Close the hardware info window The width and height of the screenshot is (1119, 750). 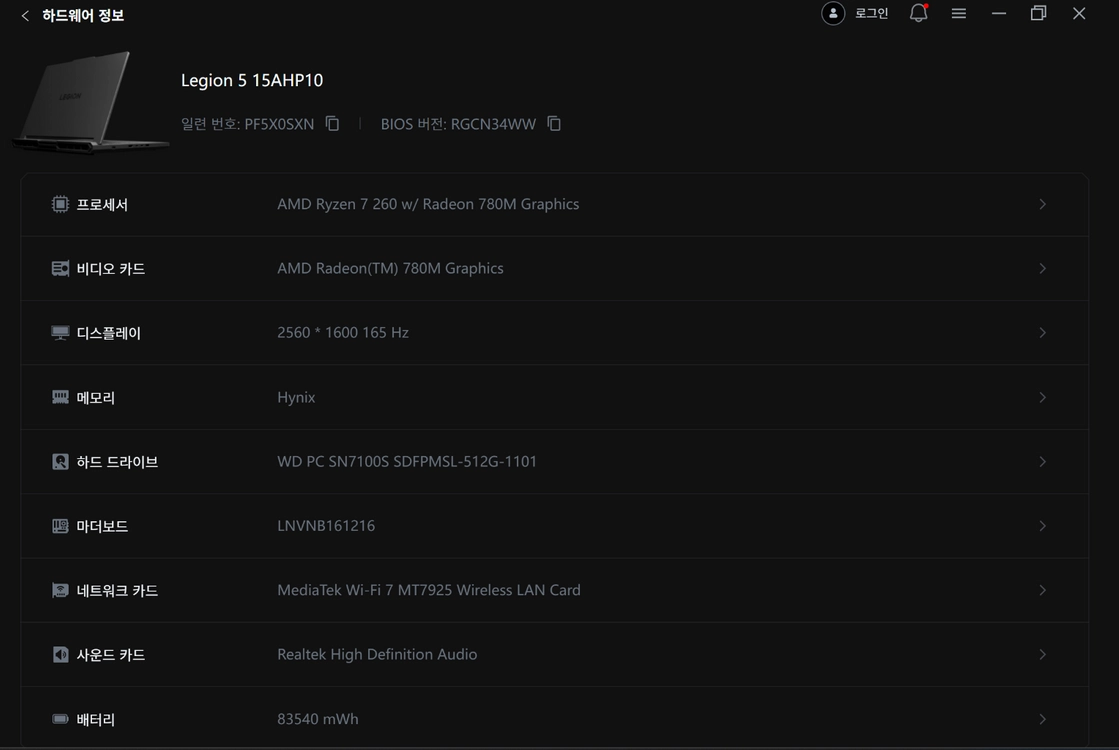coord(1079,14)
